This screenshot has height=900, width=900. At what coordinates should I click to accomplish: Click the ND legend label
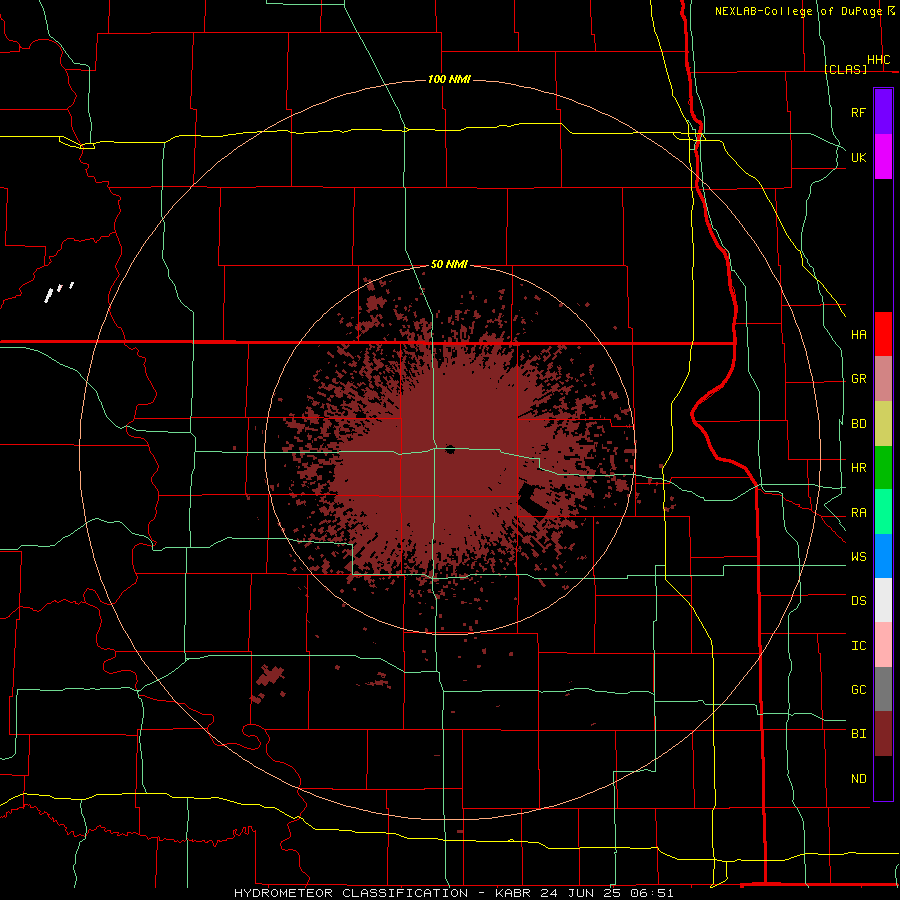coord(858,779)
